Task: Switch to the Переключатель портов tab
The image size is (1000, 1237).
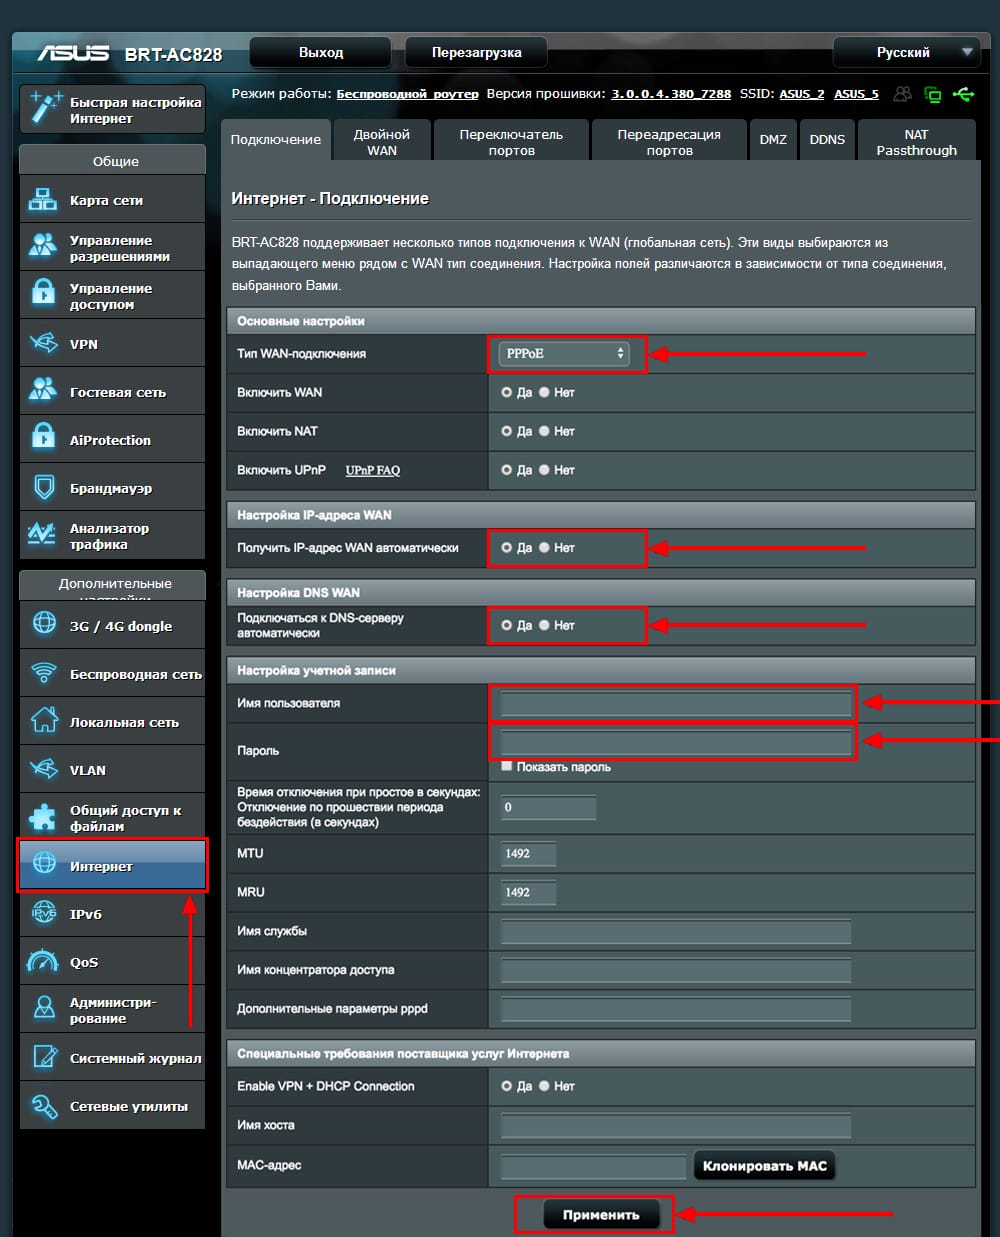Action: click(x=511, y=142)
